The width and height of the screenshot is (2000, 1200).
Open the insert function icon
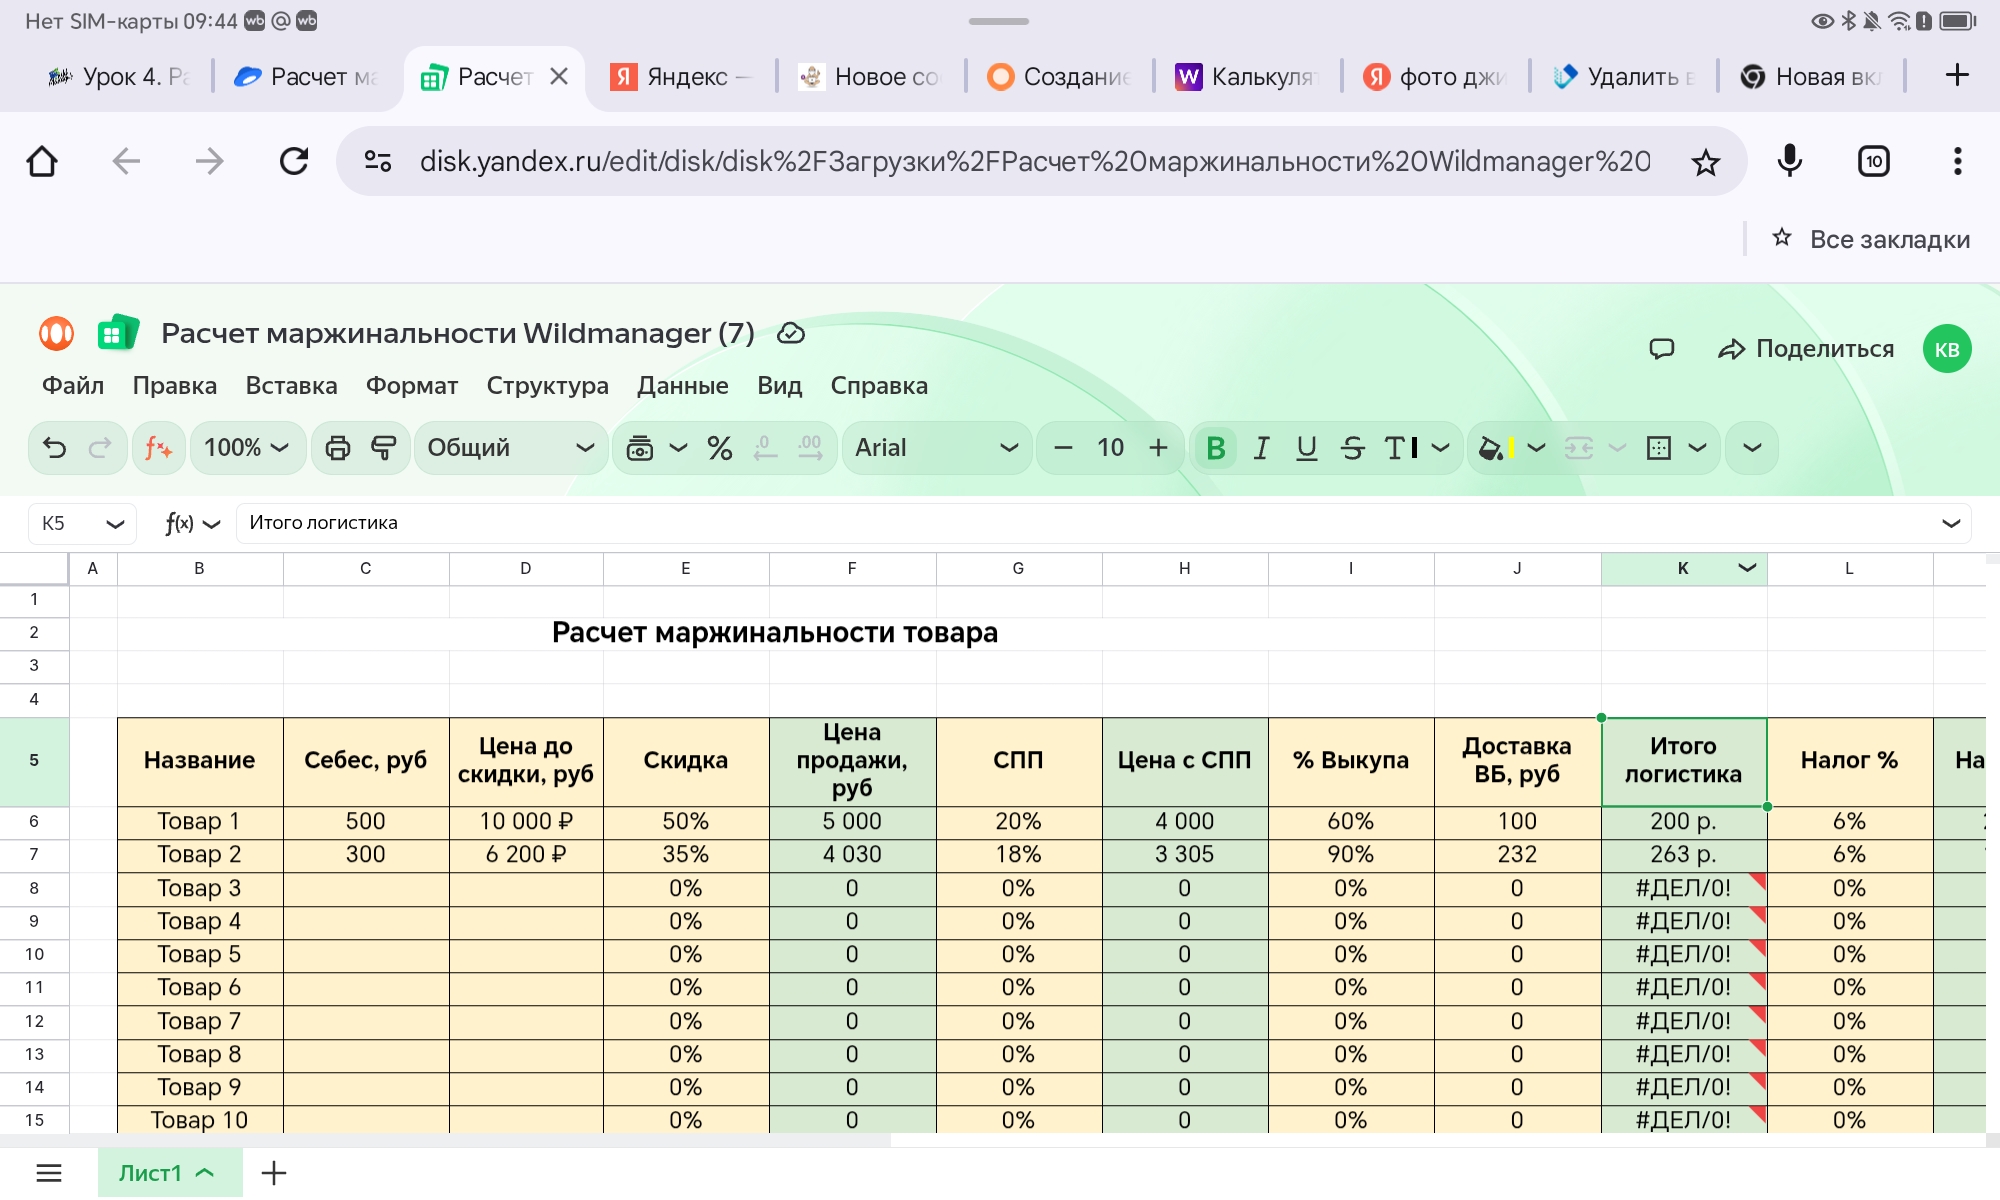(x=158, y=448)
